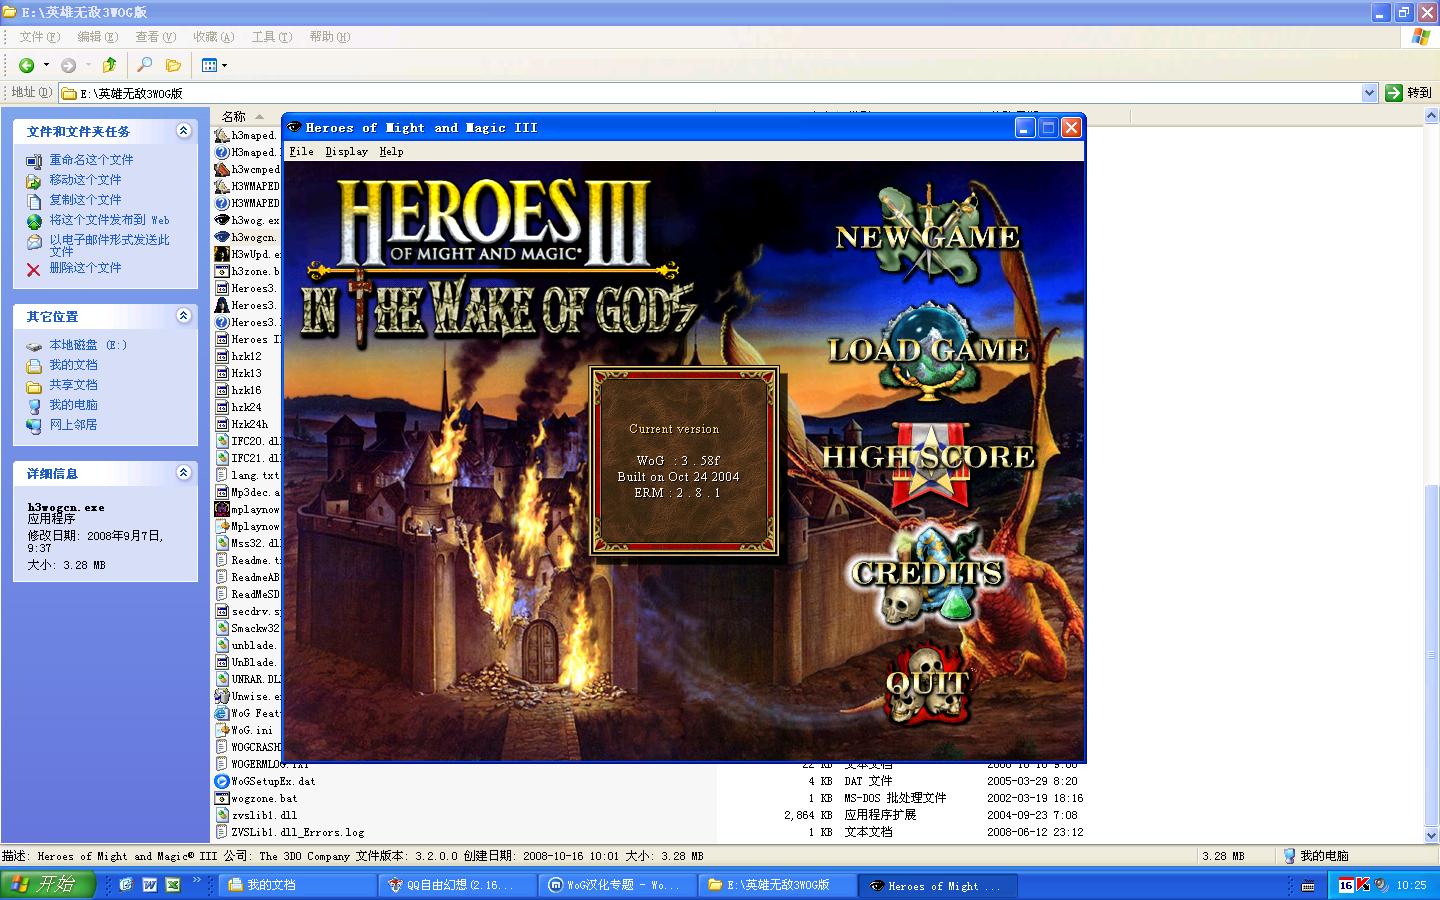Switch to the 我的文档 taskbar window
The width and height of the screenshot is (1440, 900).
pyautogui.click(x=297, y=885)
